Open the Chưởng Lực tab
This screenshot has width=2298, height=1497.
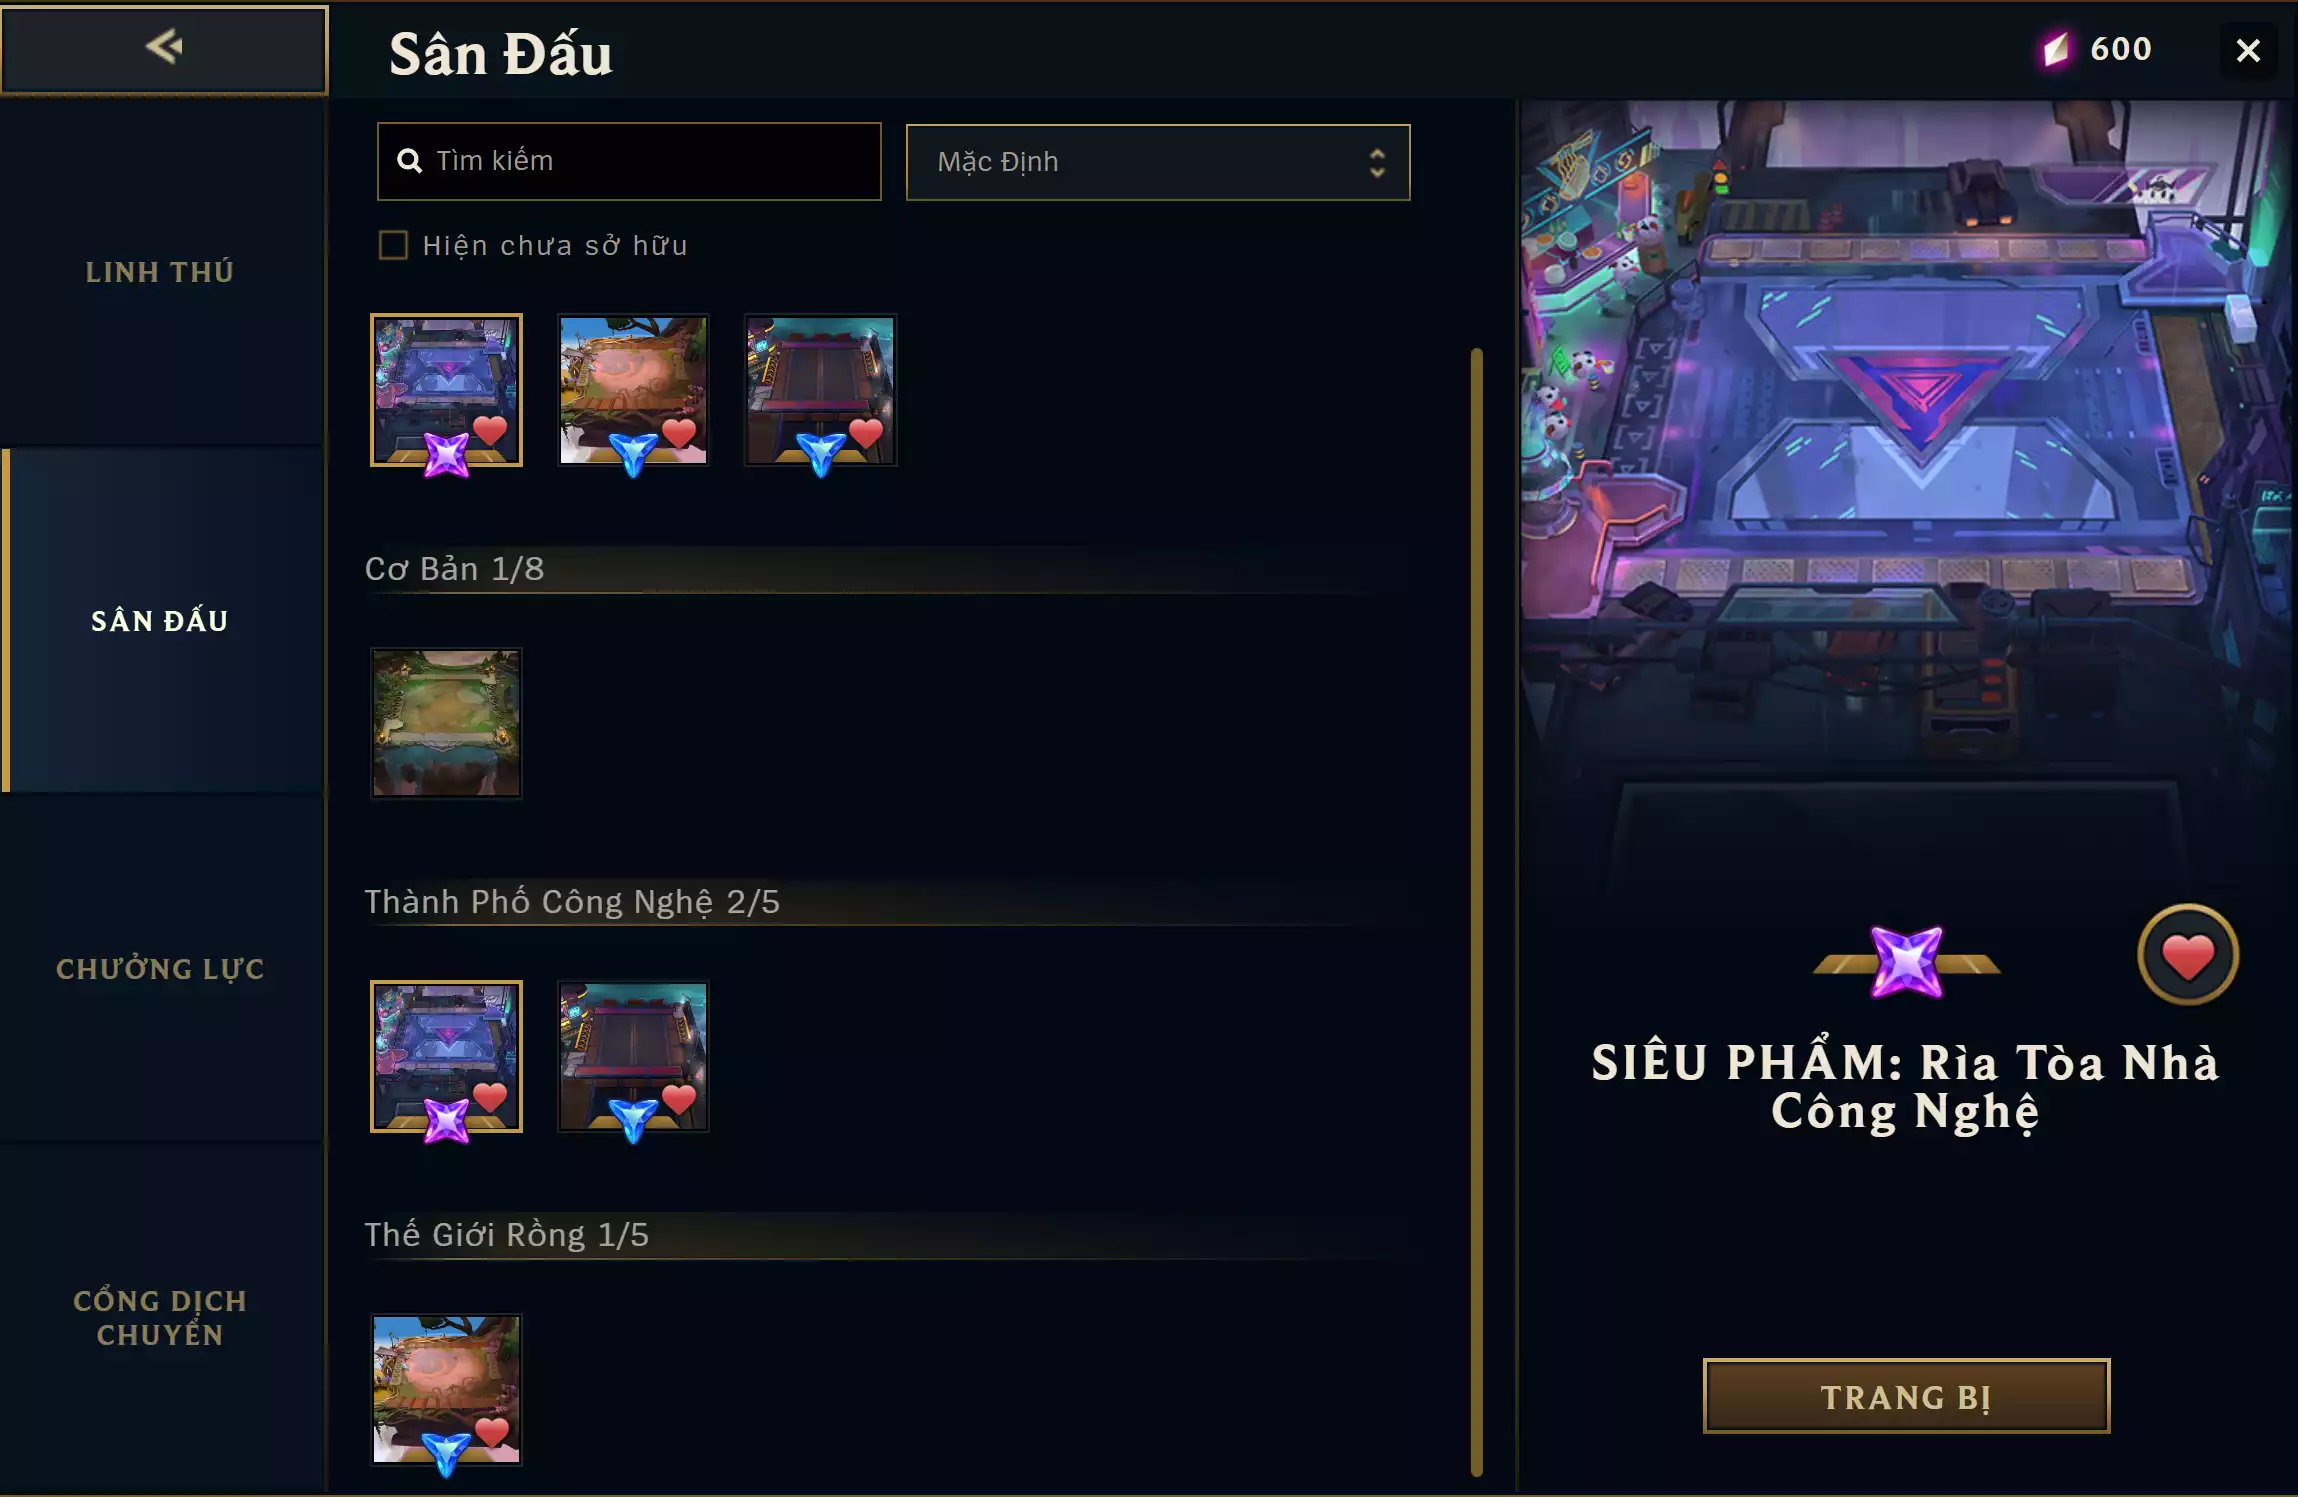[x=160, y=969]
